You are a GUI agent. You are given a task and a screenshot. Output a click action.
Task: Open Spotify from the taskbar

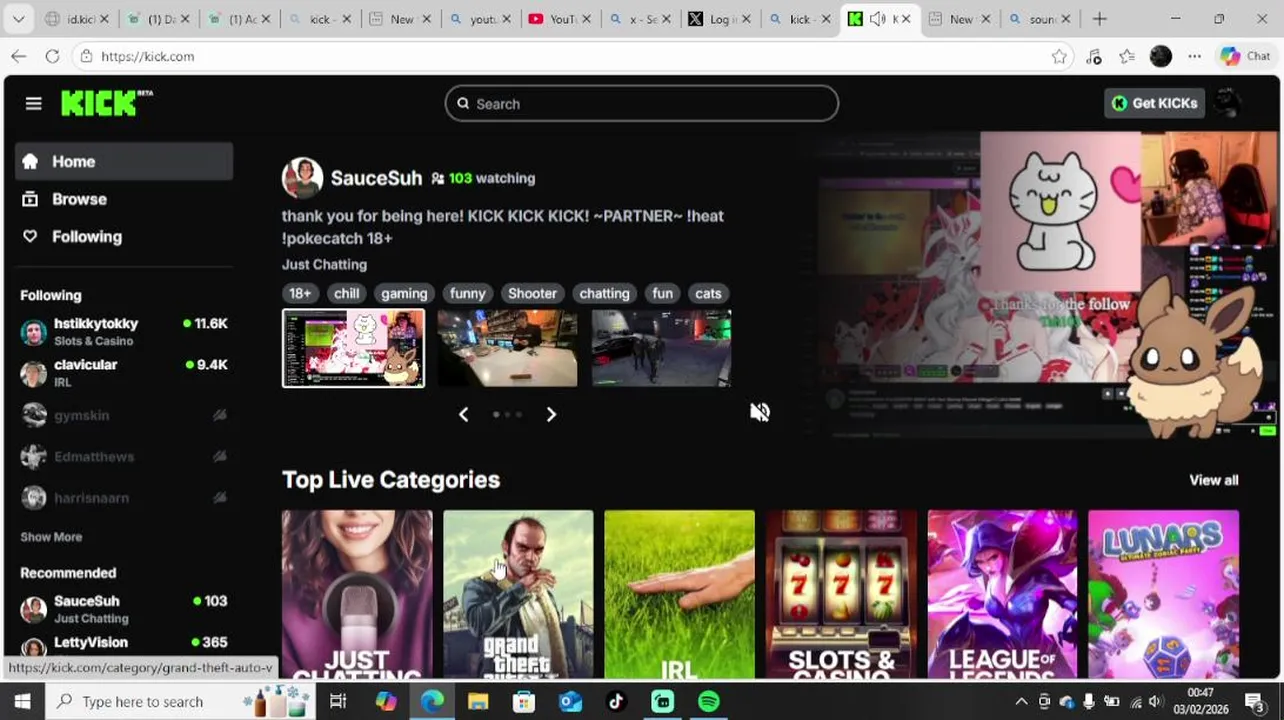point(709,701)
